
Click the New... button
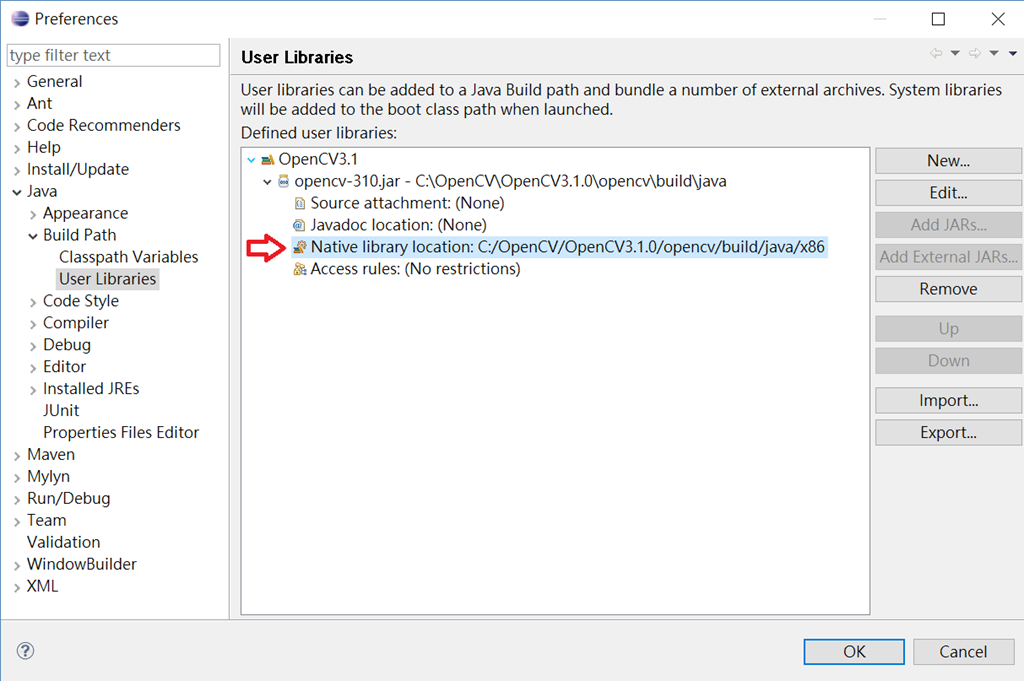[x=948, y=161]
